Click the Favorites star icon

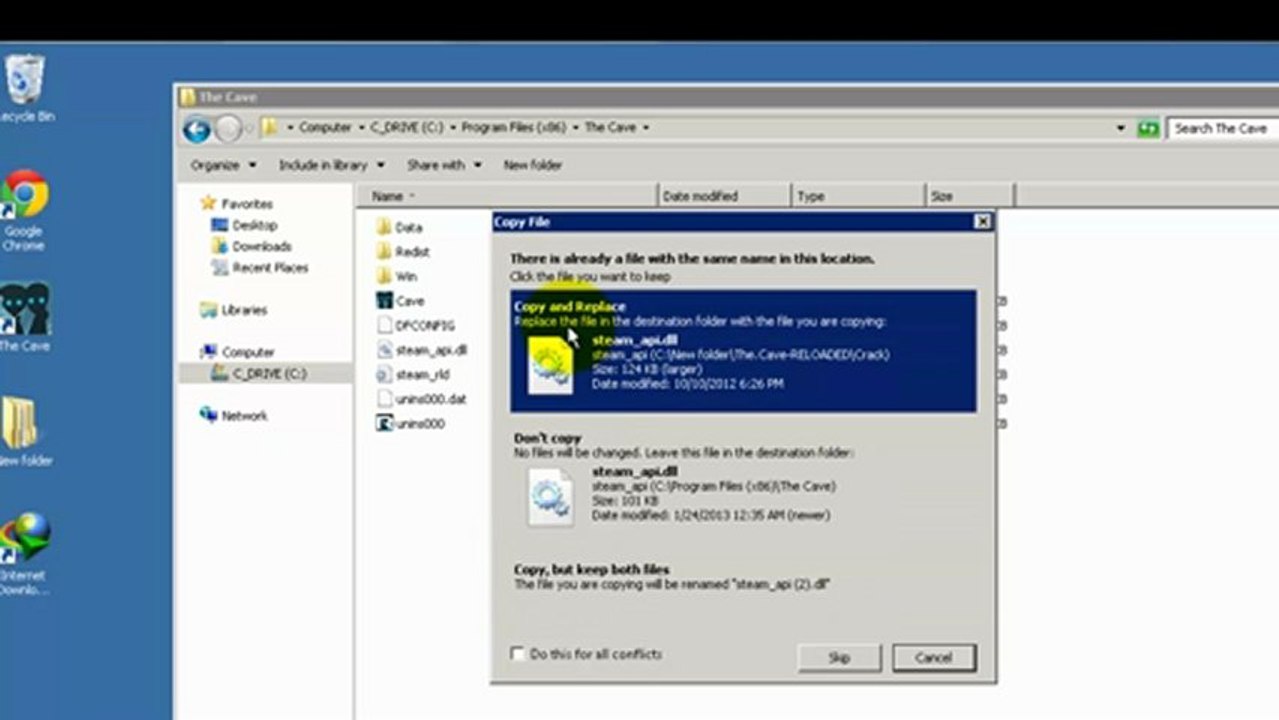[208, 203]
